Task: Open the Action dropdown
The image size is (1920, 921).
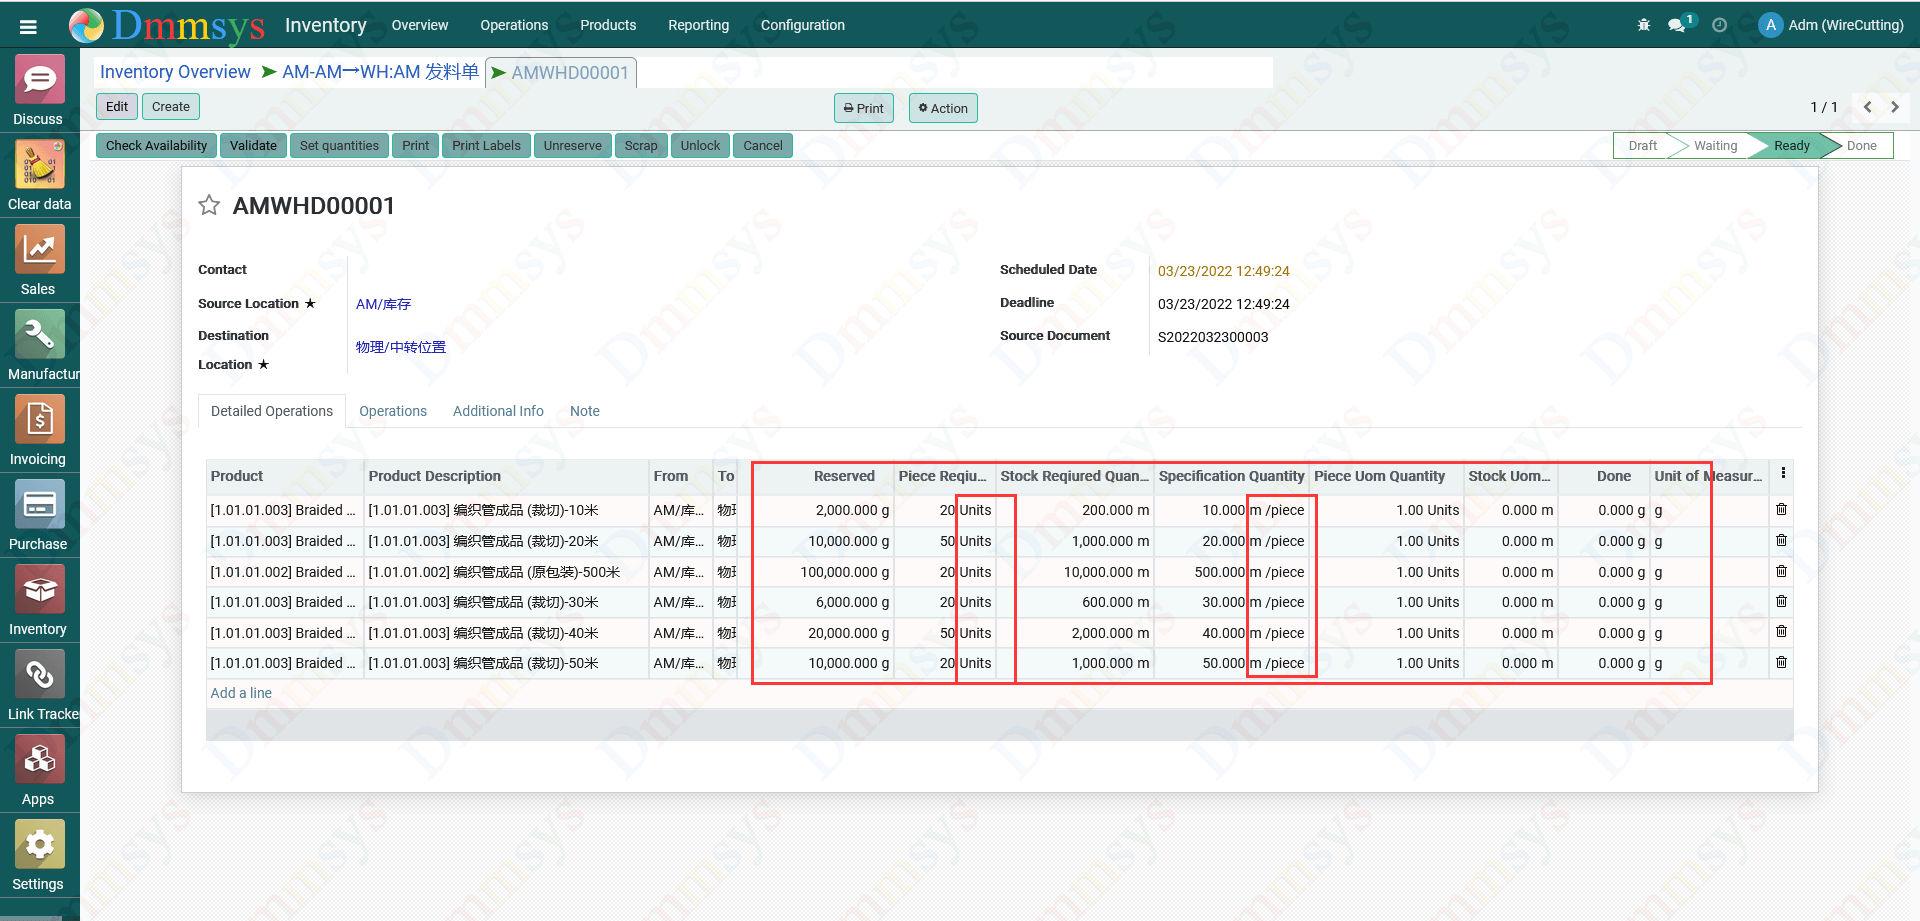Action: click(943, 108)
